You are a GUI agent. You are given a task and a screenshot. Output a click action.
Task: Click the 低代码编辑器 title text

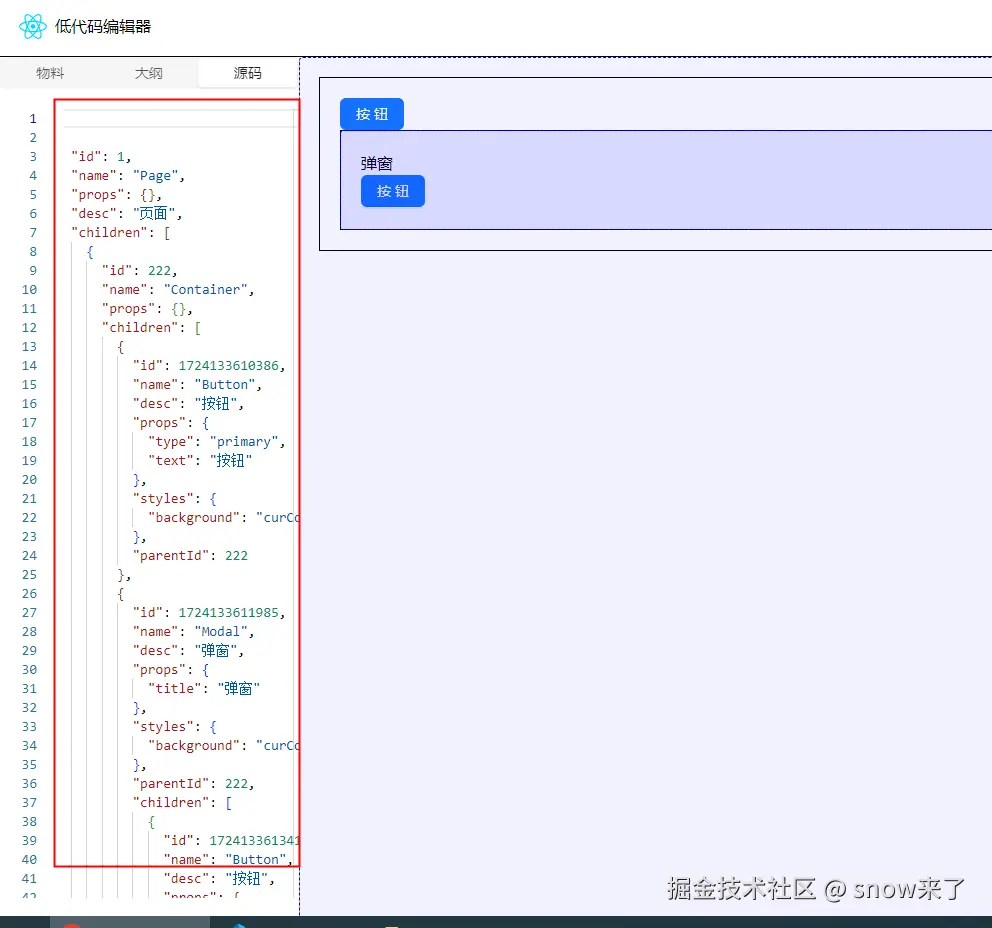pos(103,27)
